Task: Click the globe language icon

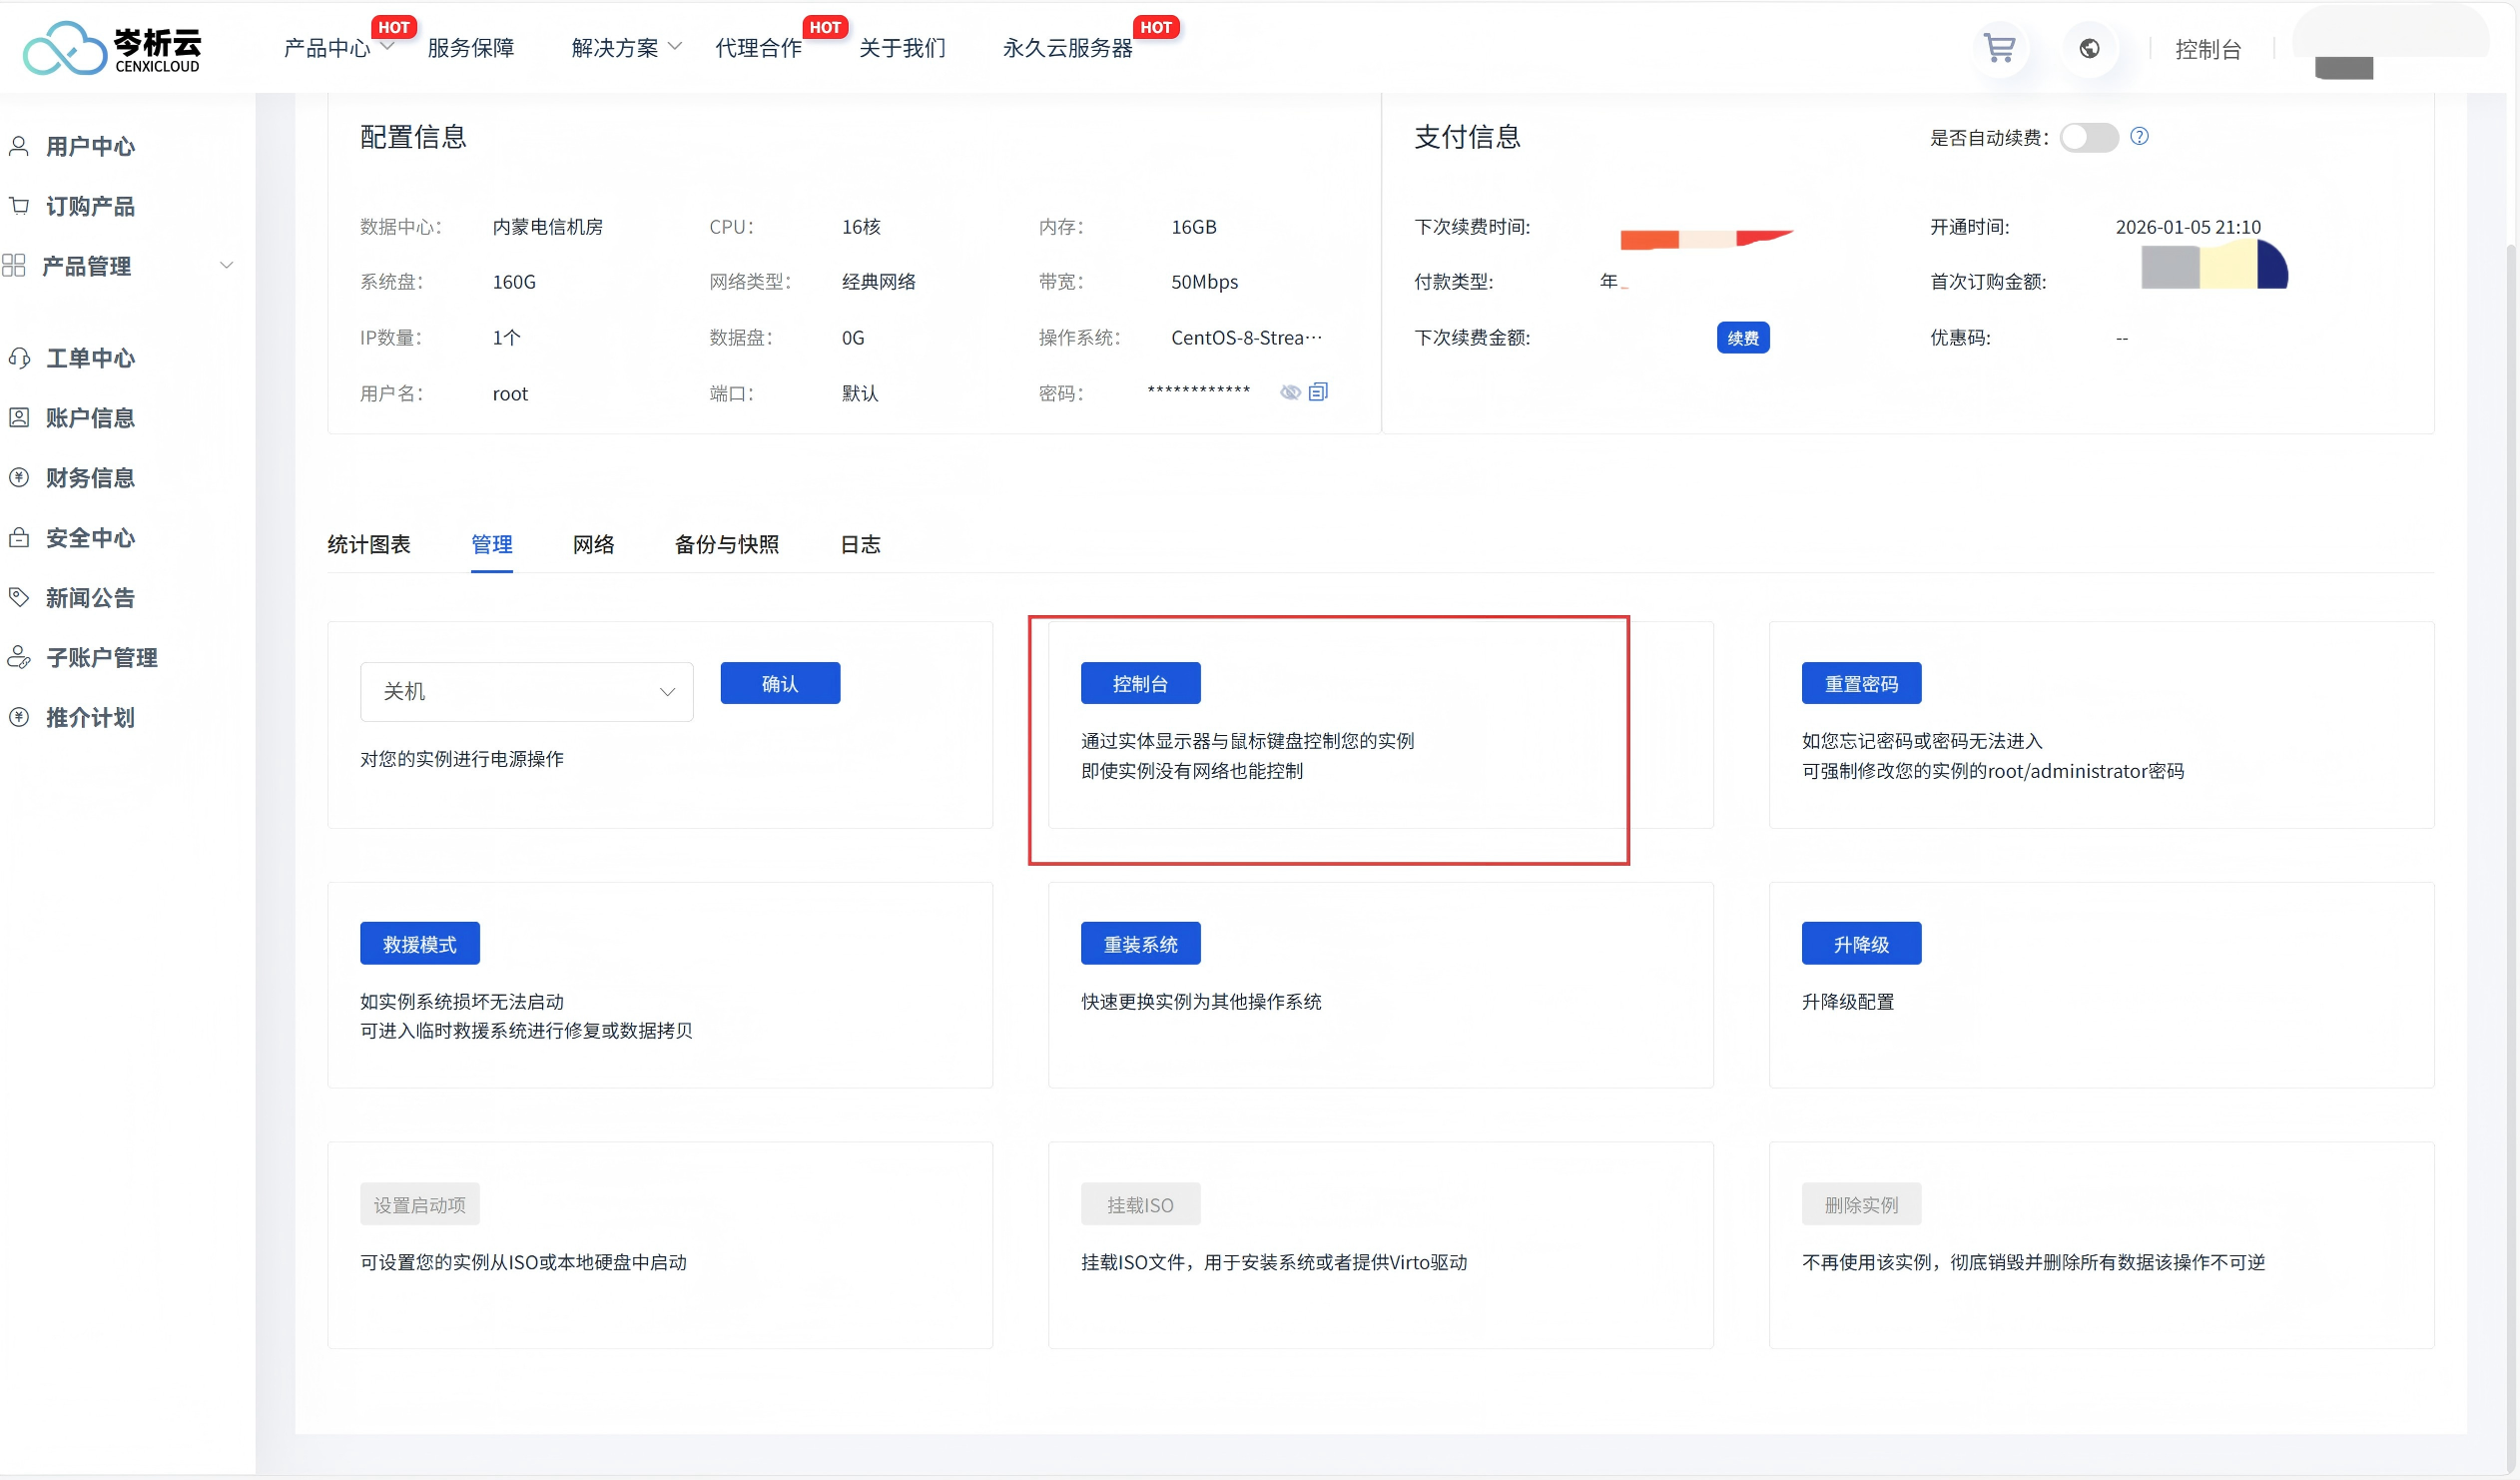Action: click(2089, 48)
